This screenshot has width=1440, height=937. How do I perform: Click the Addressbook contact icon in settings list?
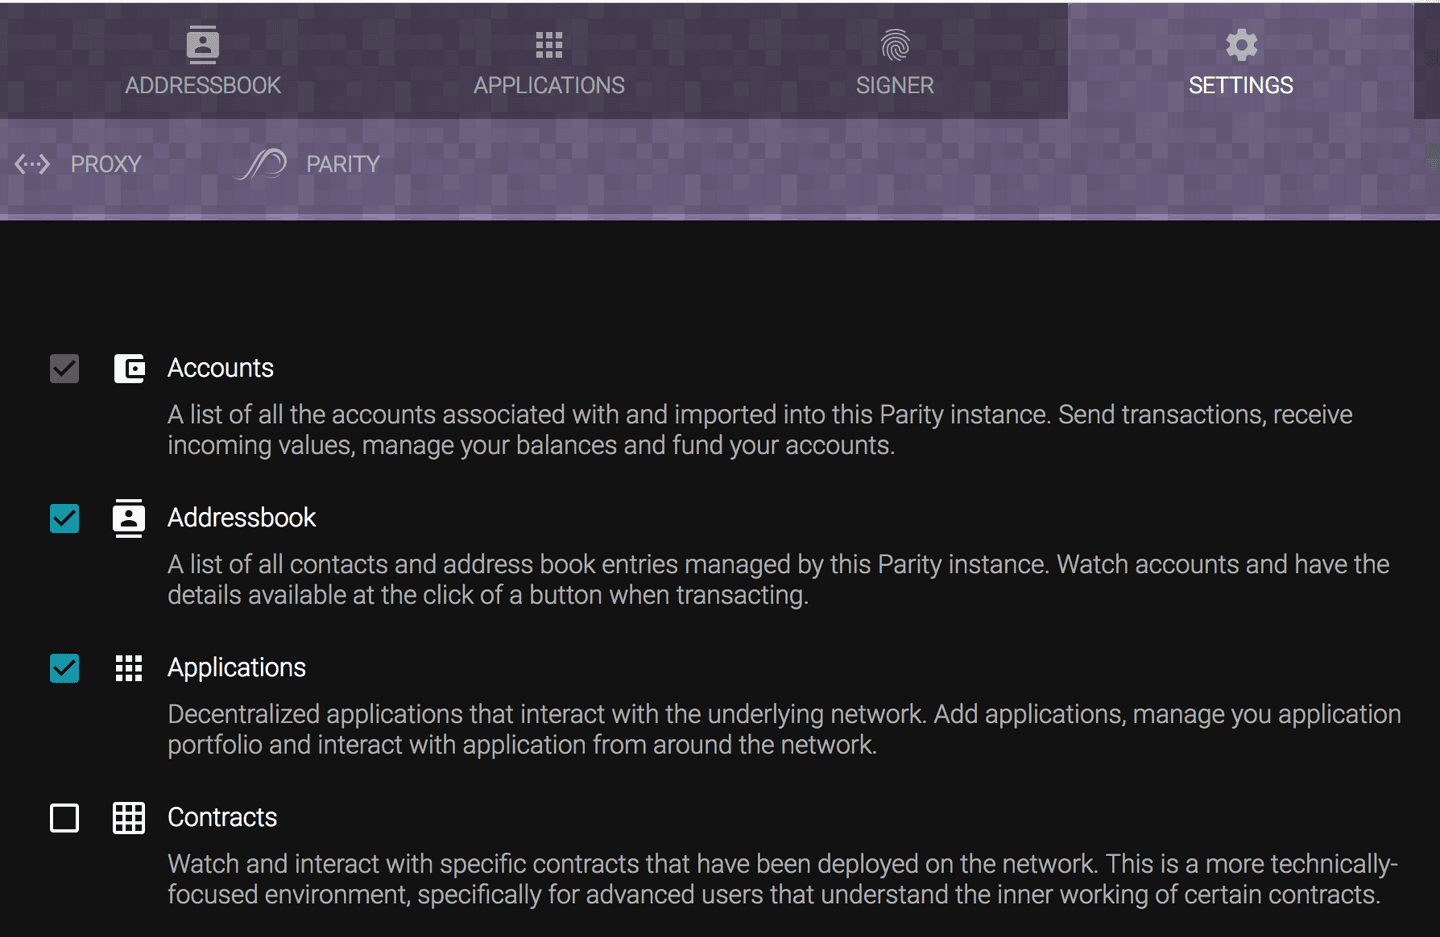pyautogui.click(x=129, y=518)
